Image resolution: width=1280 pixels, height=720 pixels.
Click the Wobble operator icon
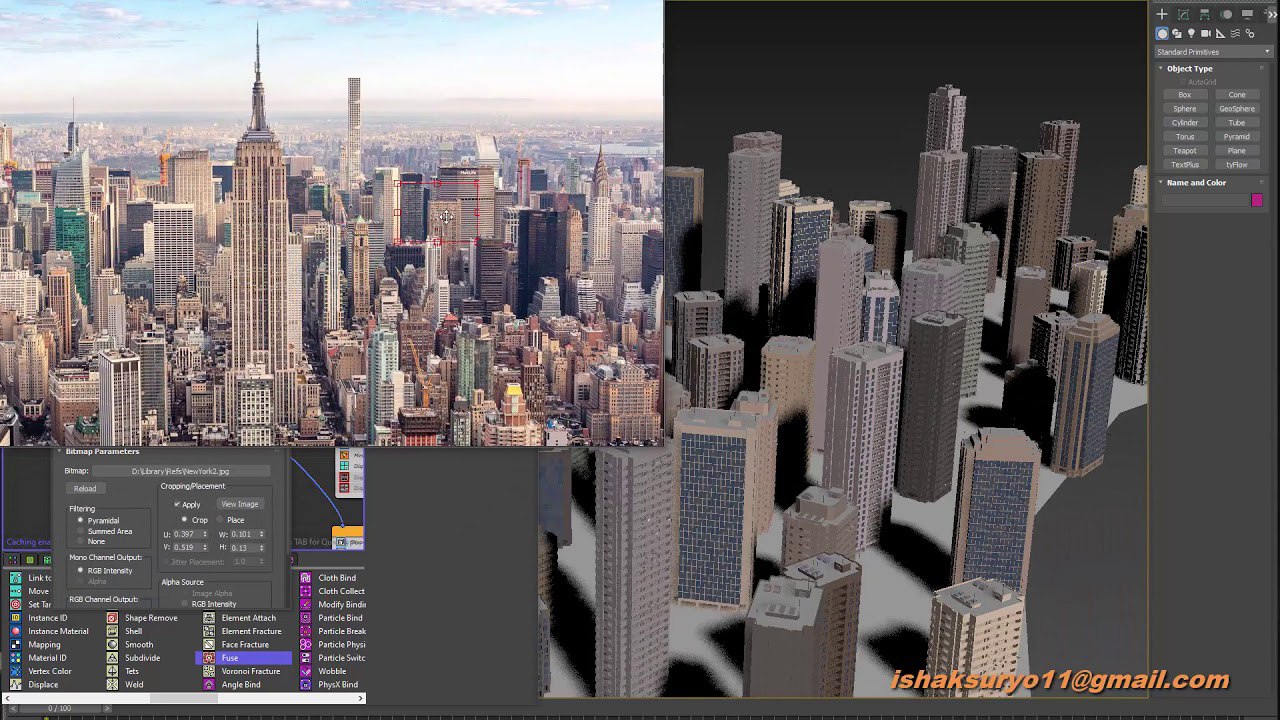306,671
